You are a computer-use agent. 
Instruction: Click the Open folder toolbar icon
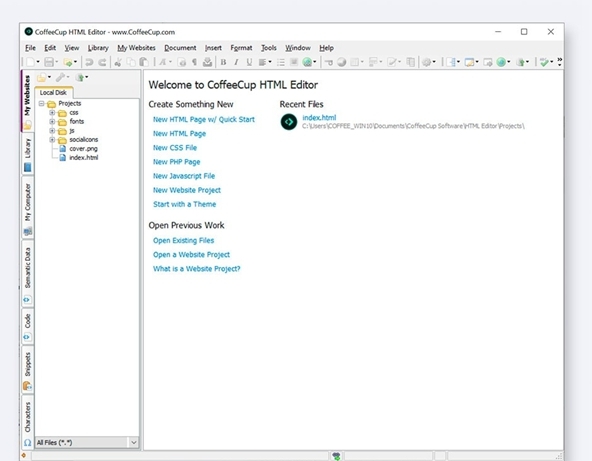pos(68,62)
